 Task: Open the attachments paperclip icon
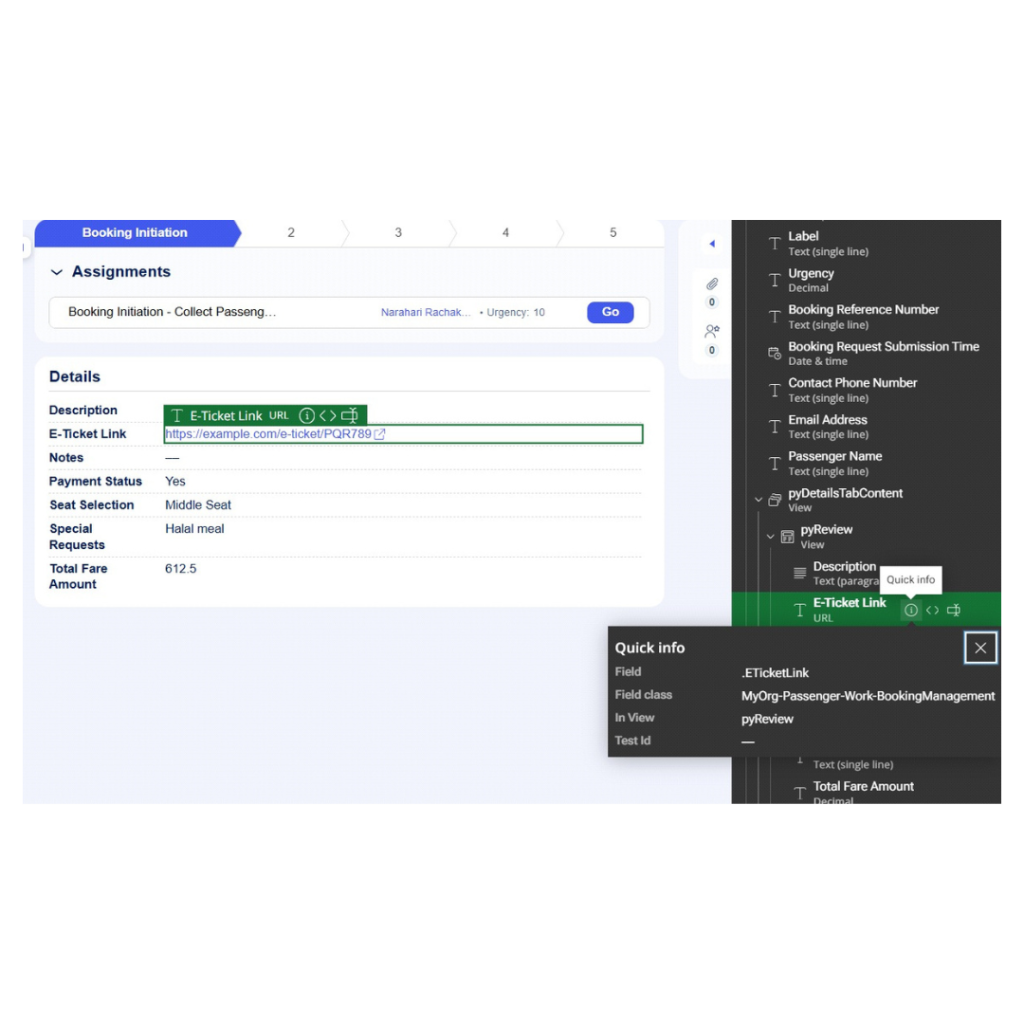coord(712,284)
